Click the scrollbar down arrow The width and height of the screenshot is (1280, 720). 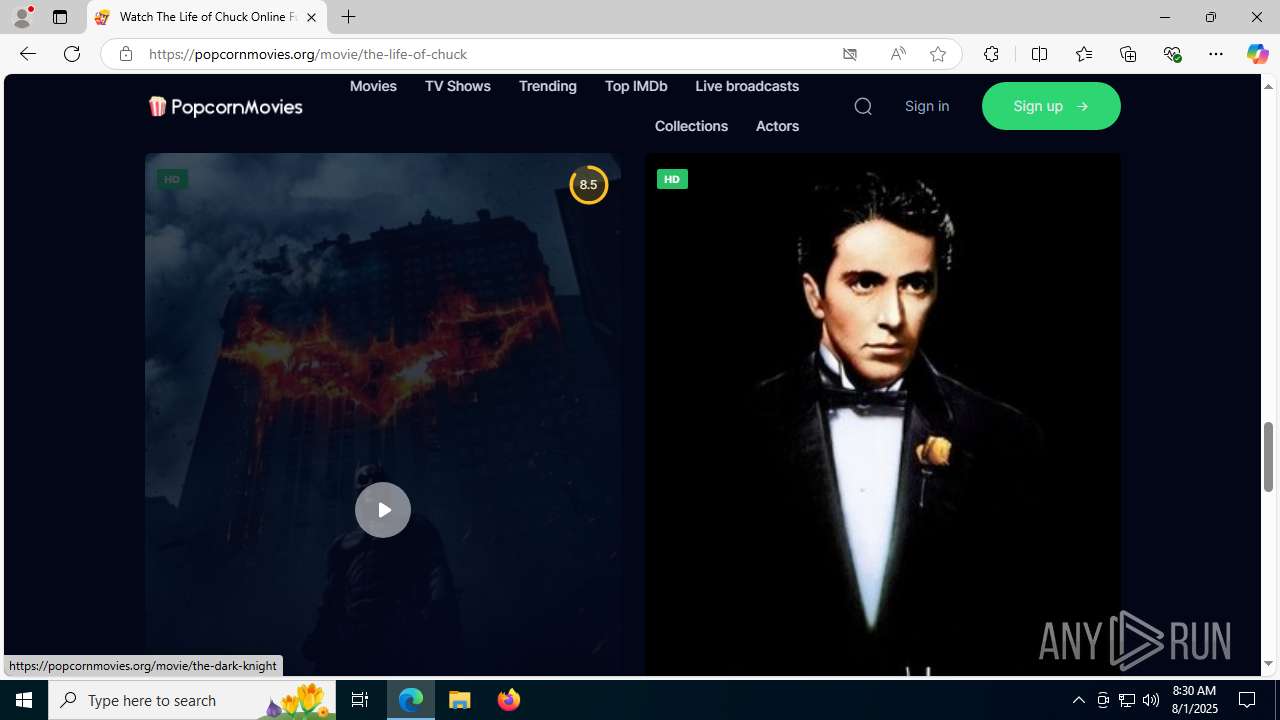point(1268,664)
